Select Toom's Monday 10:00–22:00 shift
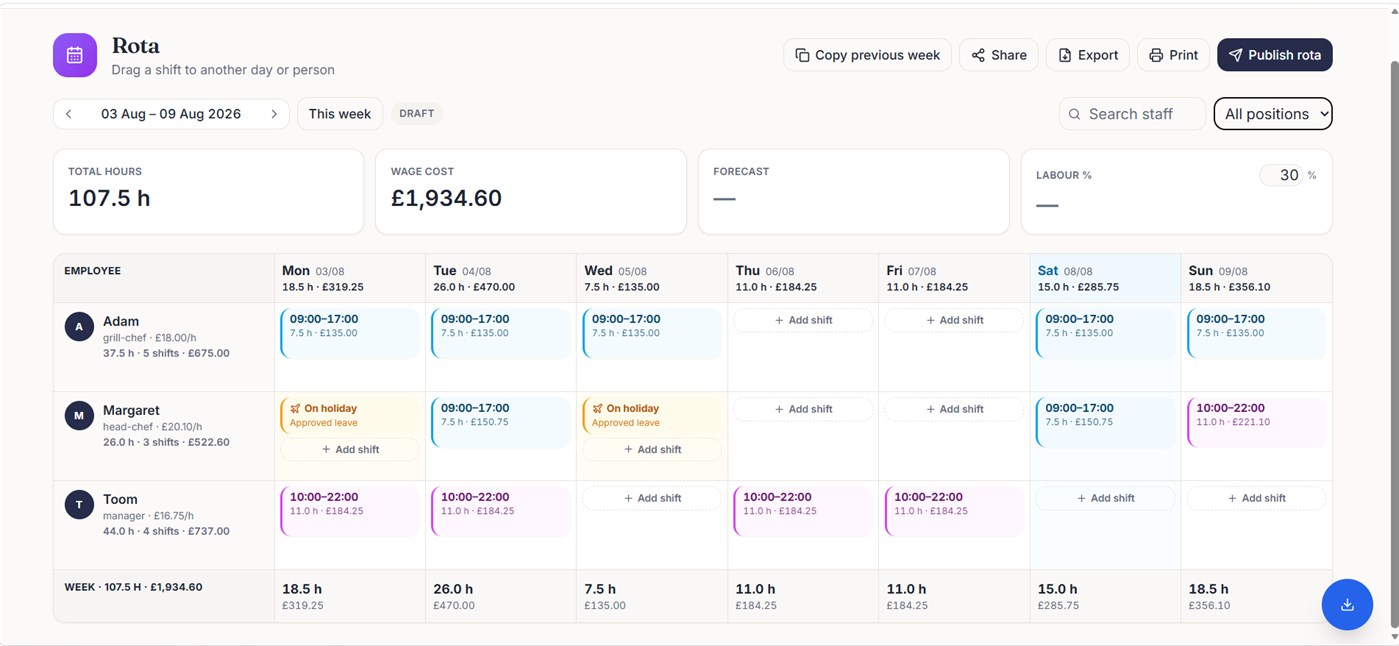 pyautogui.click(x=350, y=511)
